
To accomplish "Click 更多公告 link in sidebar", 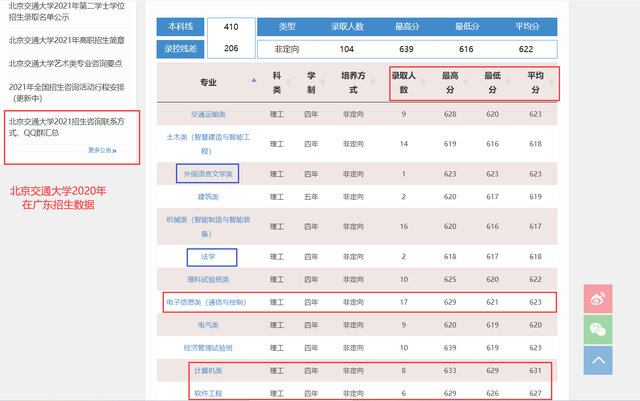I will coord(102,150).
